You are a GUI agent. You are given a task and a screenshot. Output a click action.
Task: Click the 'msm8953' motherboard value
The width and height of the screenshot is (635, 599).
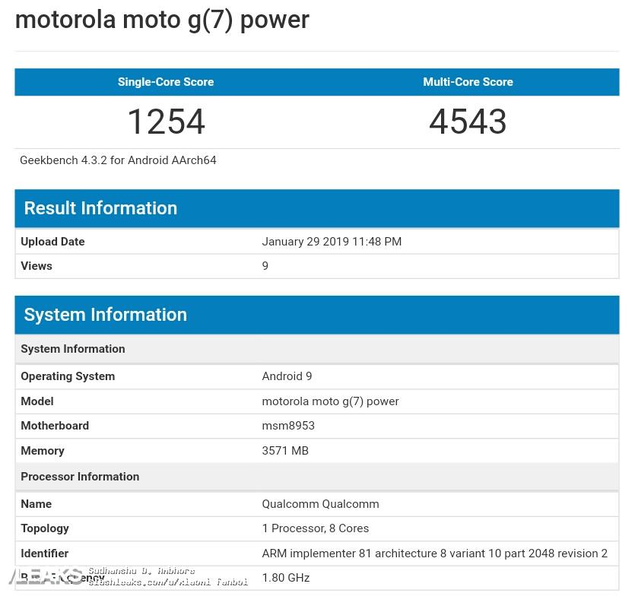(288, 426)
